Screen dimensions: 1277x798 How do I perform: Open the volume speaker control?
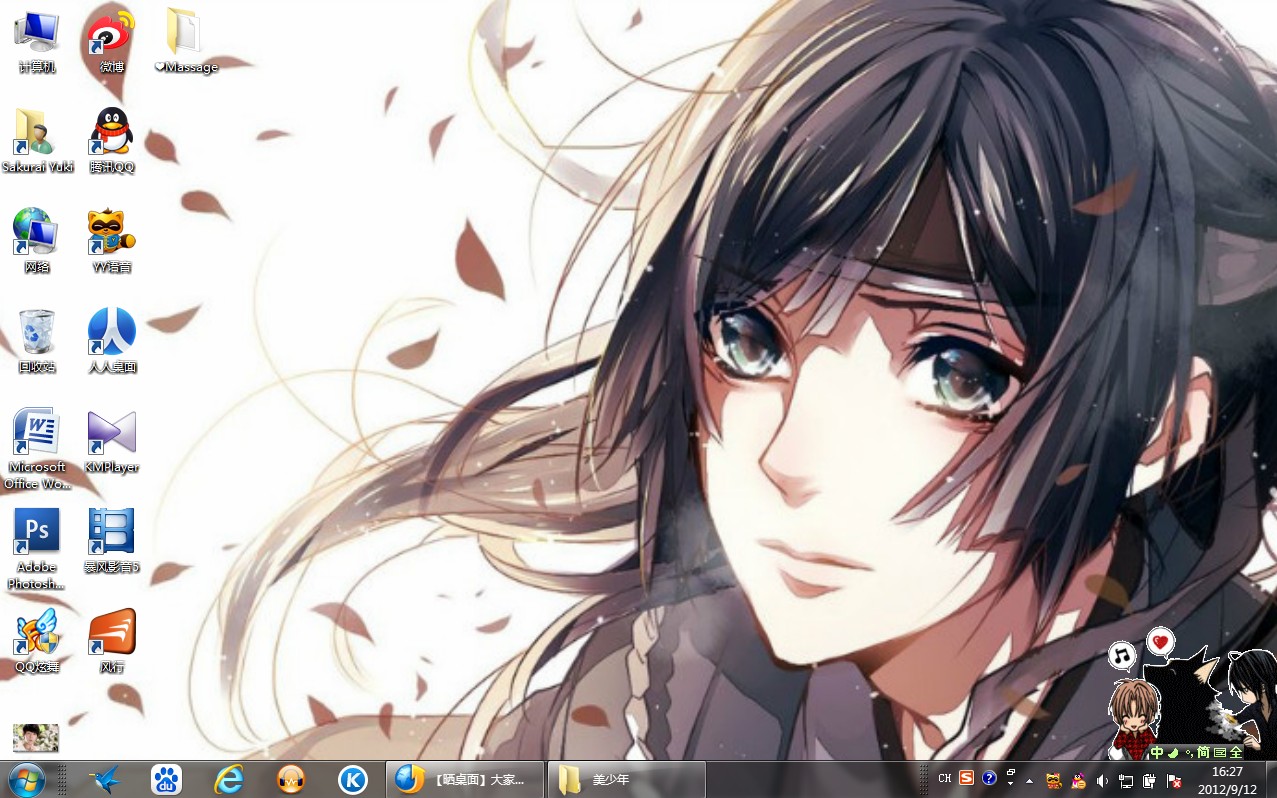coord(1102,780)
